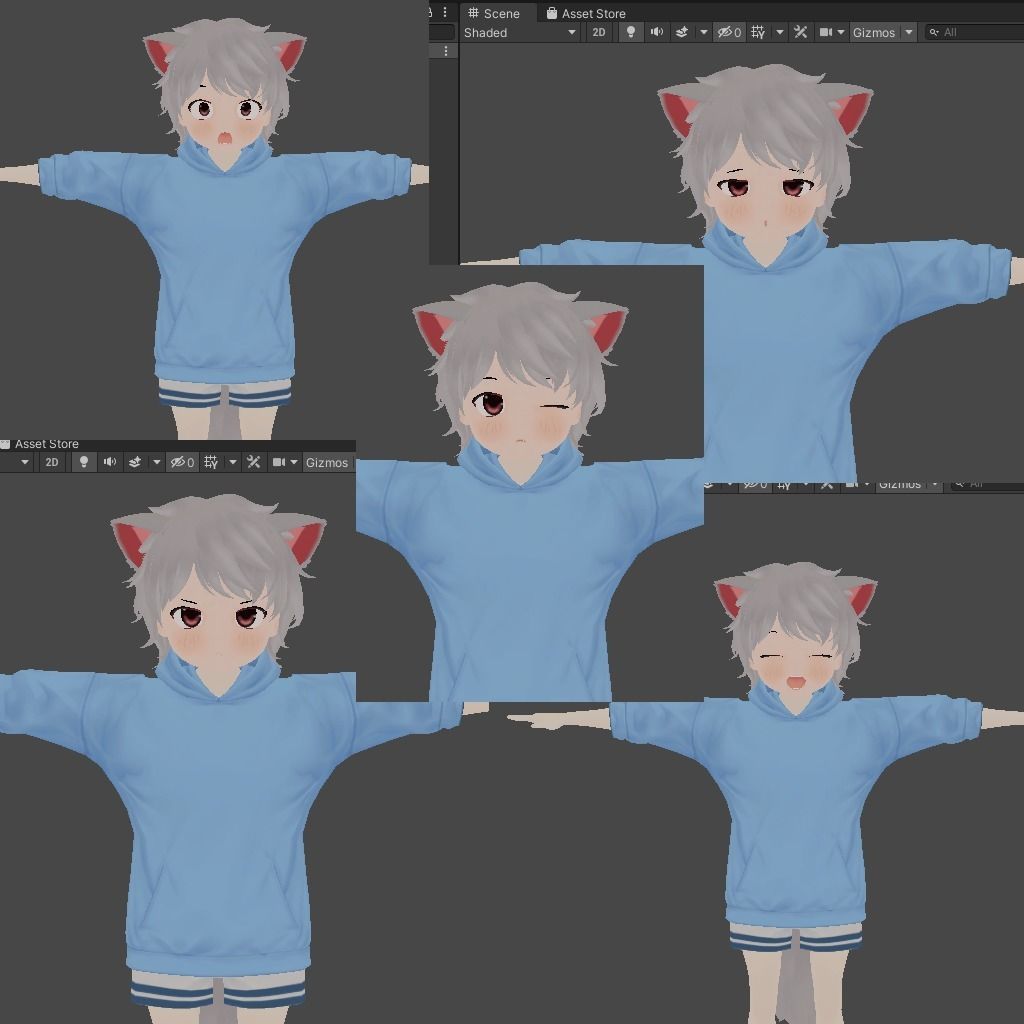Viewport: 1024px width, 1024px height.
Task: Expand camera settings arrow in Shaded toolbar
Action: pos(841,32)
